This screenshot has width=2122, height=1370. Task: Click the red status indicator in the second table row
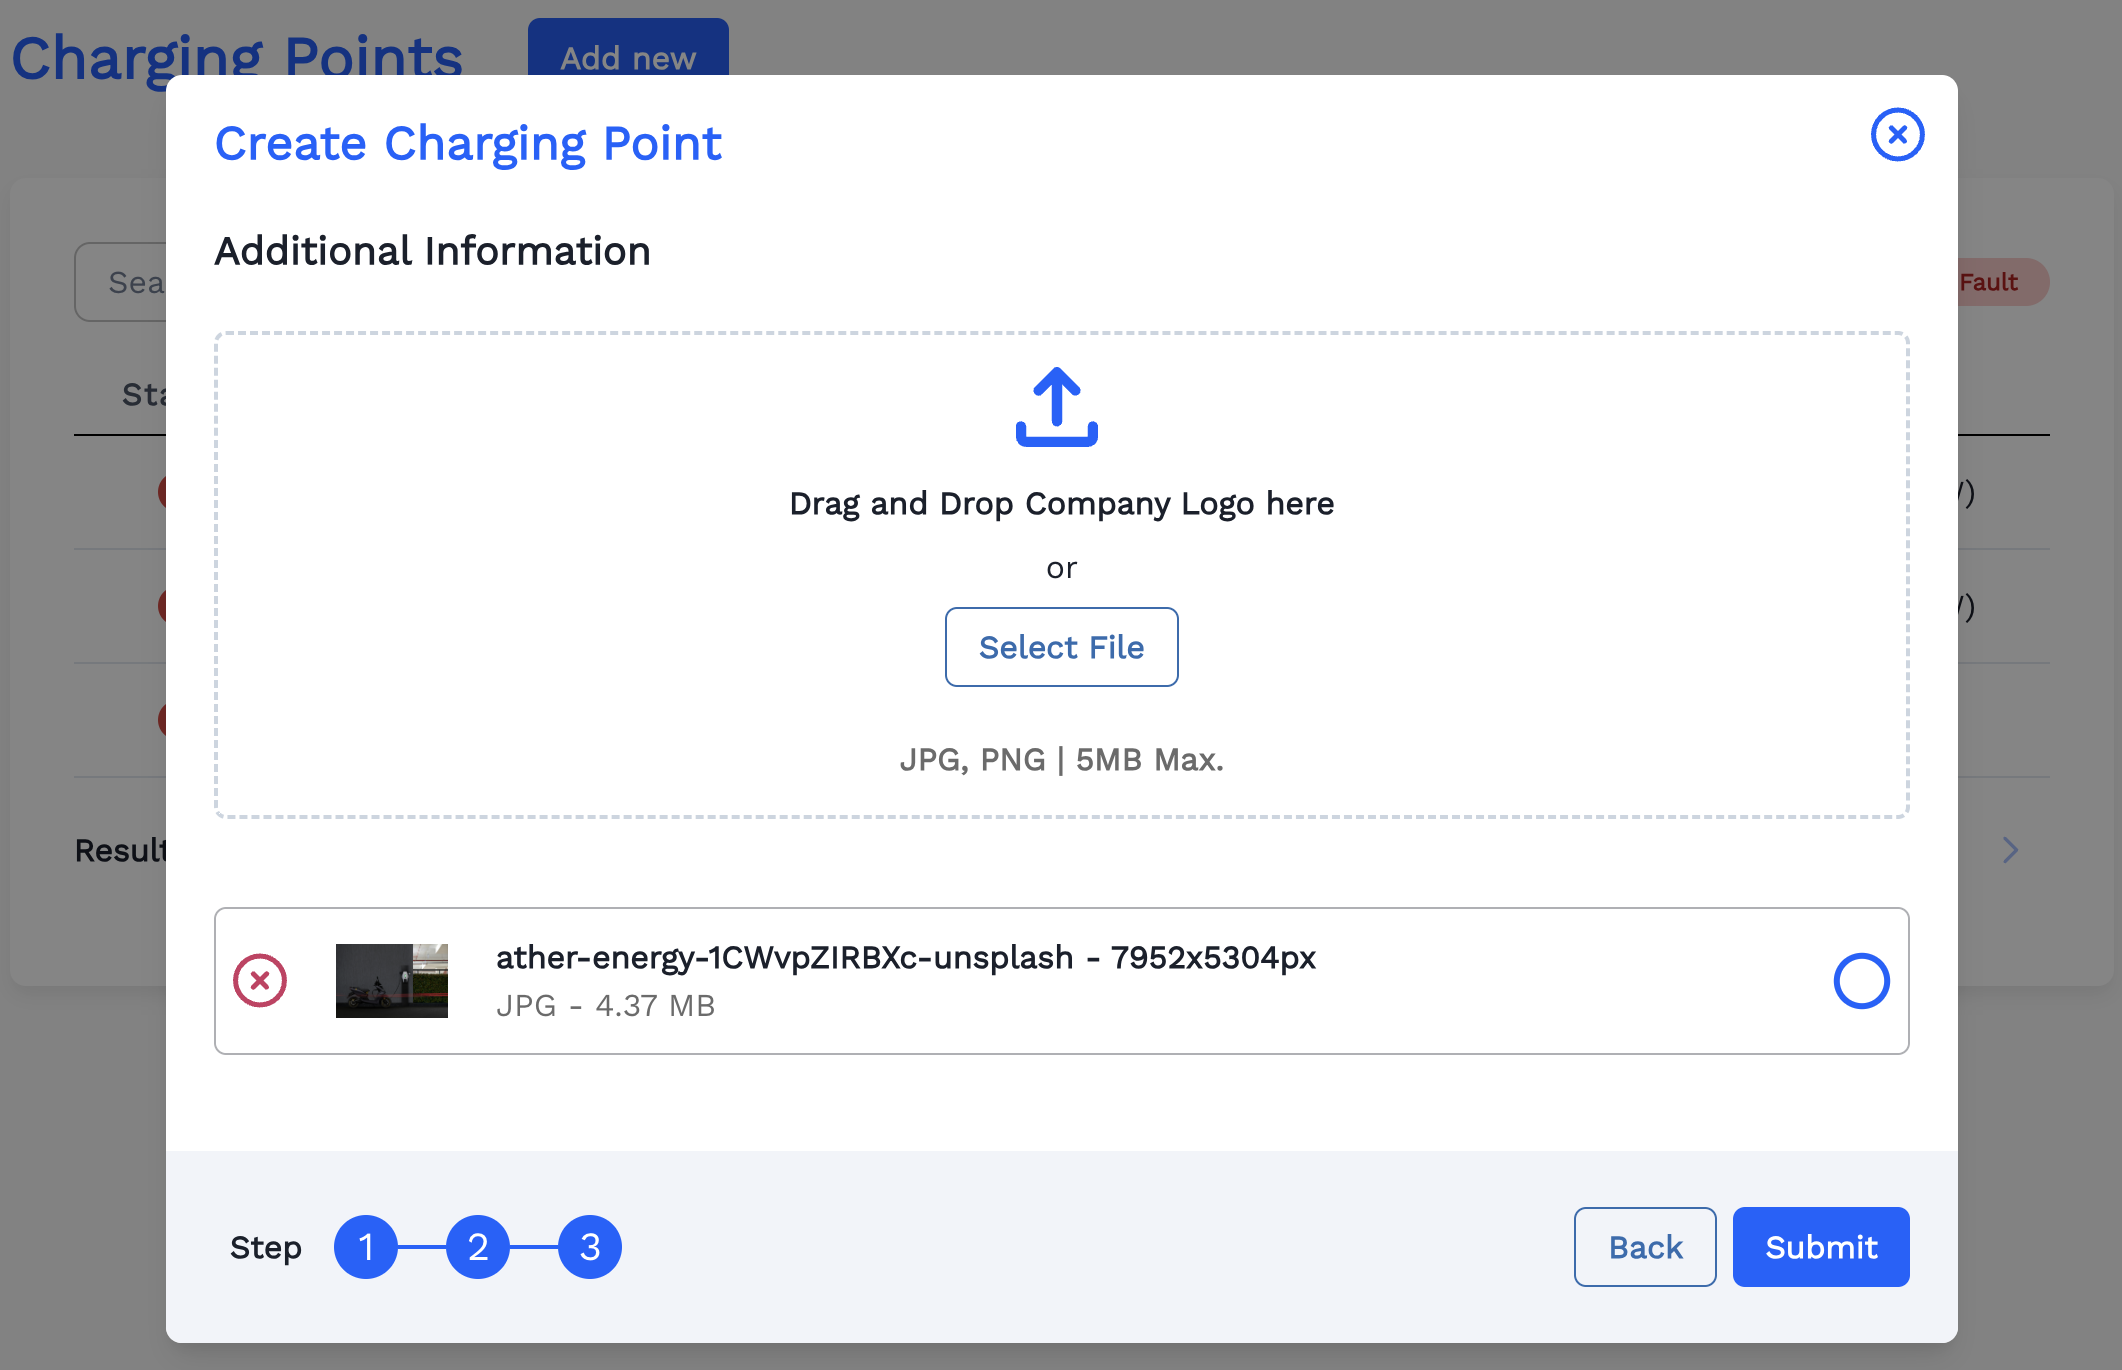(163, 605)
